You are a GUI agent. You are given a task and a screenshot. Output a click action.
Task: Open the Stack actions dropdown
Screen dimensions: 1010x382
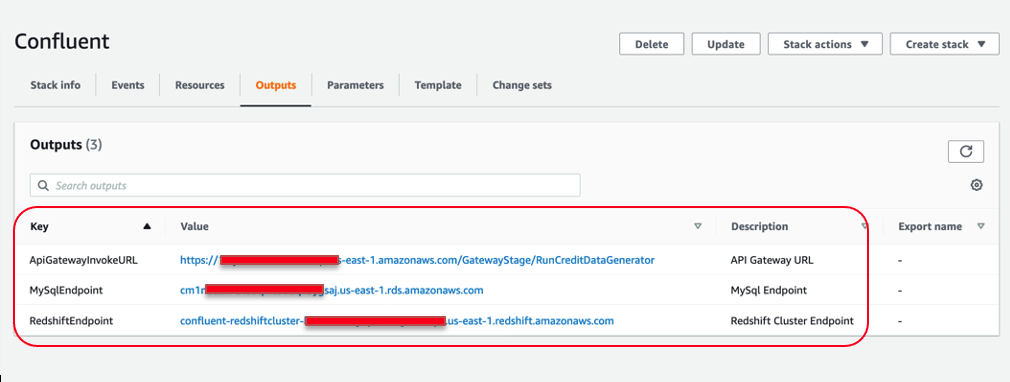[825, 44]
